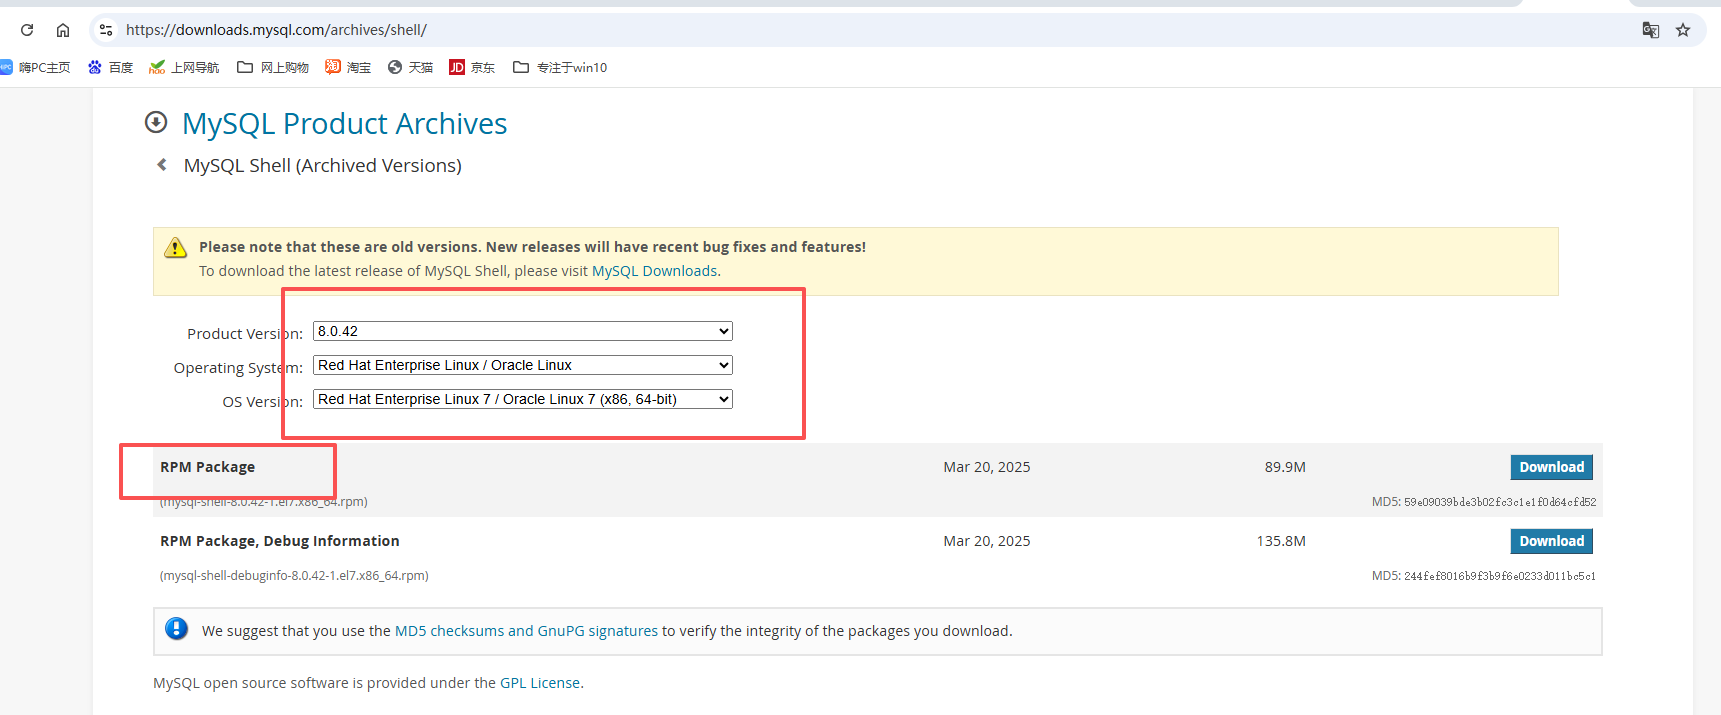Viewport: 1721px width, 715px height.
Task: Click the yellow warning triangle icon
Action: (175, 248)
